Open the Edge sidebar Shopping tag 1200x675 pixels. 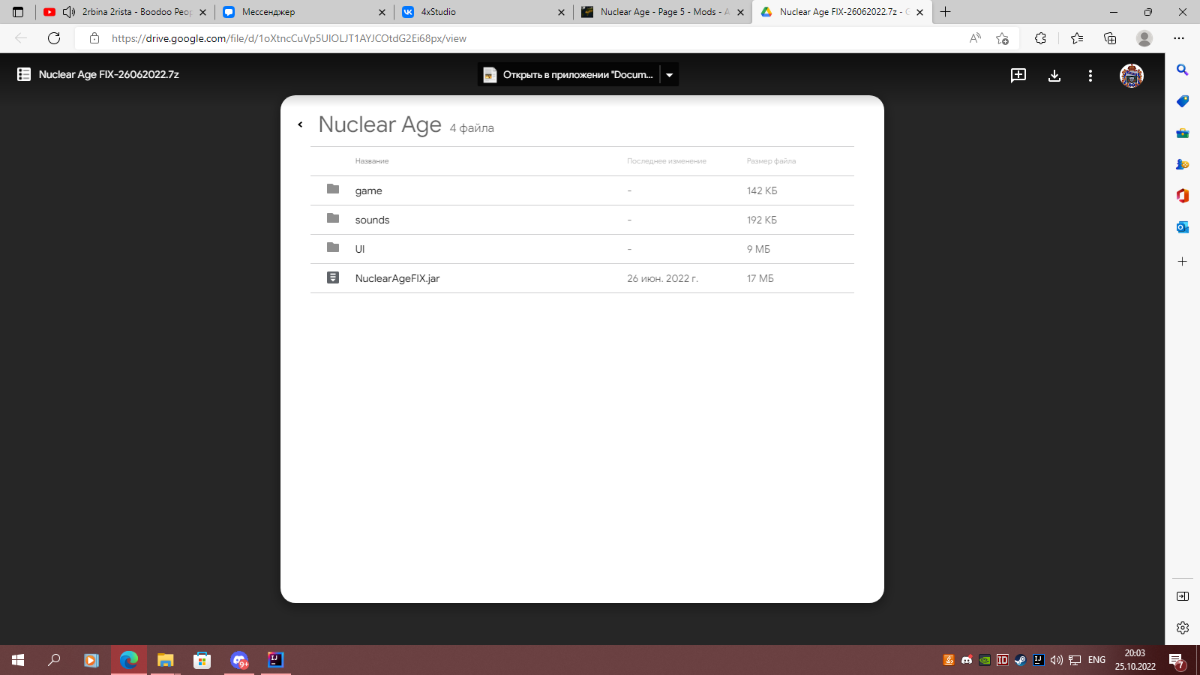coord(1182,101)
